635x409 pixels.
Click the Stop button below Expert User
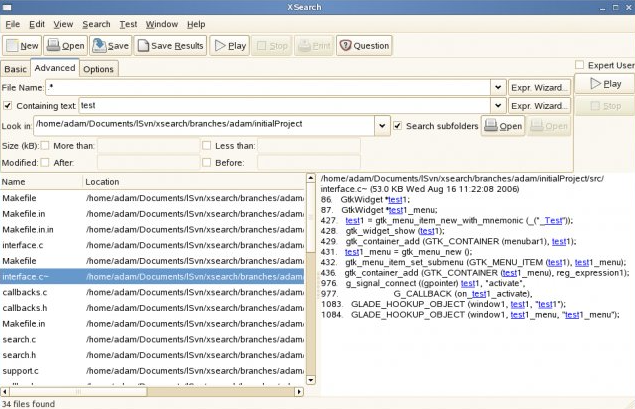pos(605,106)
